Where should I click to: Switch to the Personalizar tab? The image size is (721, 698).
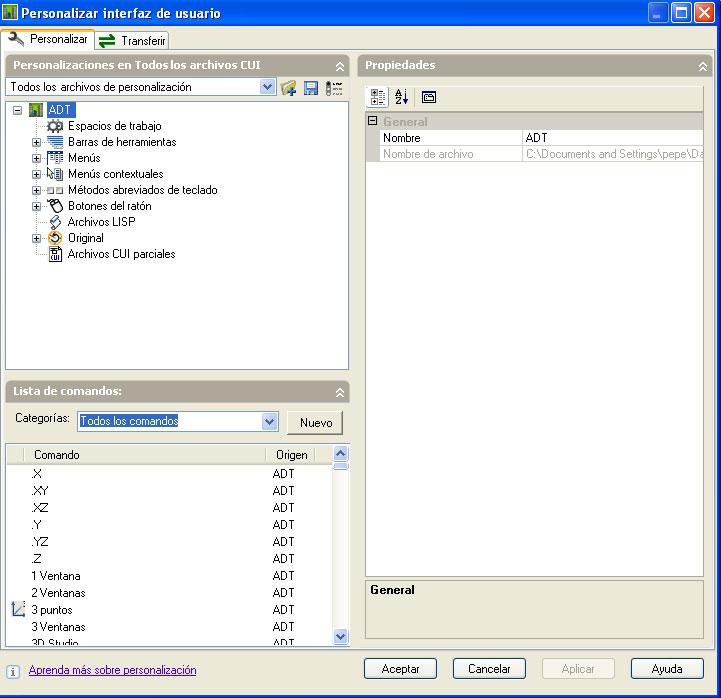tap(48, 39)
